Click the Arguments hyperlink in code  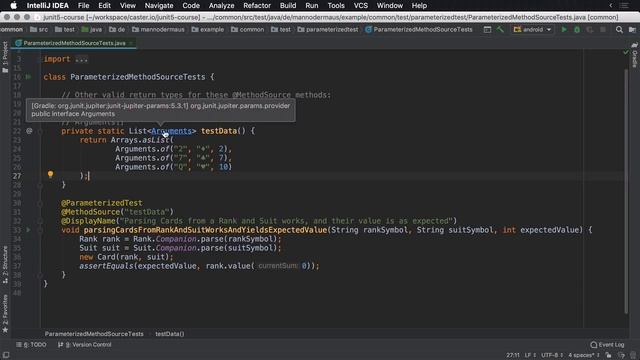pos(171,131)
